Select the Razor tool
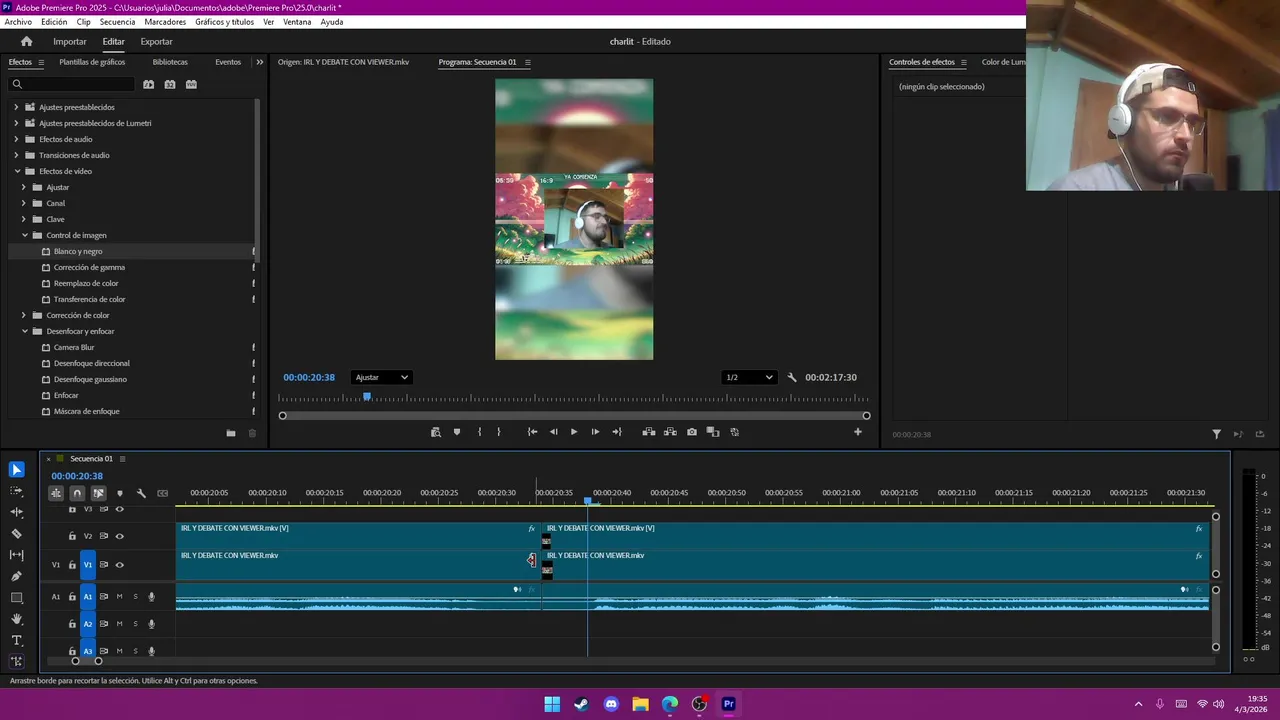Viewport: 1280px width, 720px height. (x=16, y=533)
